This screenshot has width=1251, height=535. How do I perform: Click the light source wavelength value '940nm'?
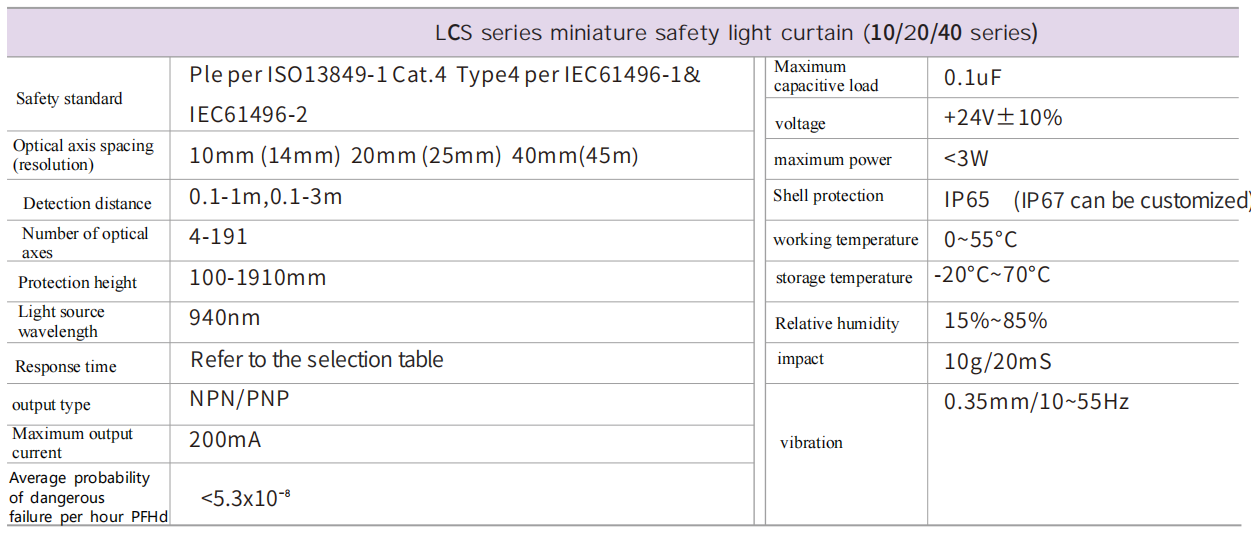pos(224,318)
